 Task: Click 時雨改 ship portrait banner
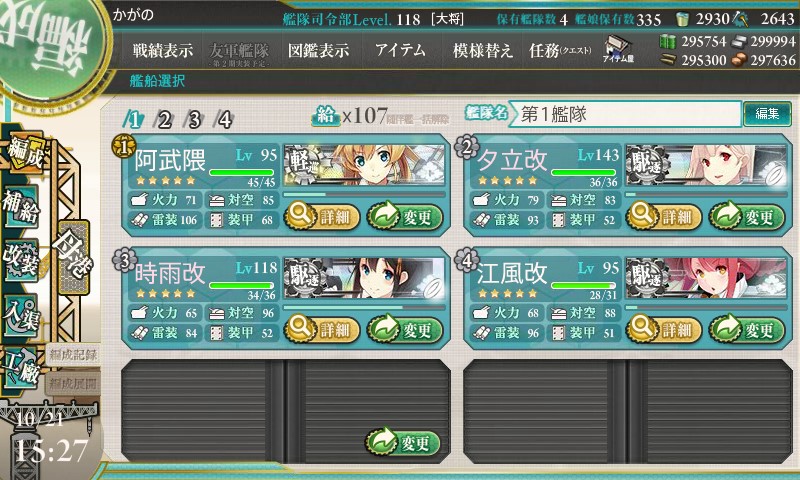[x=364, y=278]
